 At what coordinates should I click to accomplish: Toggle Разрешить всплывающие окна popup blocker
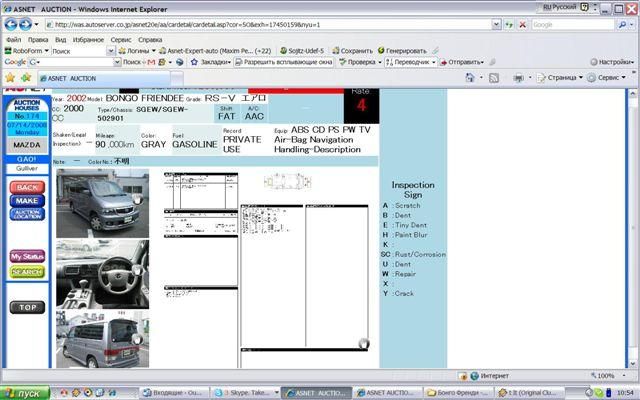pyautogui.click(x=284, y=62)
